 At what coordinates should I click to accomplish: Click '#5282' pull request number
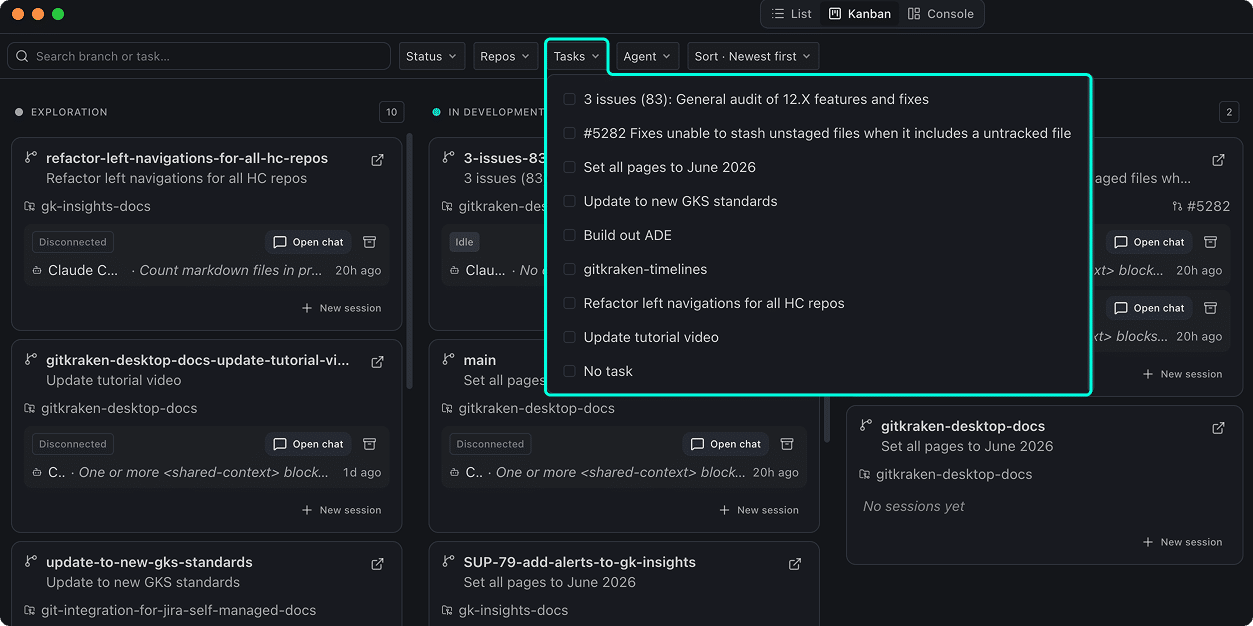pyautogui.click(x=1208, y=206)
